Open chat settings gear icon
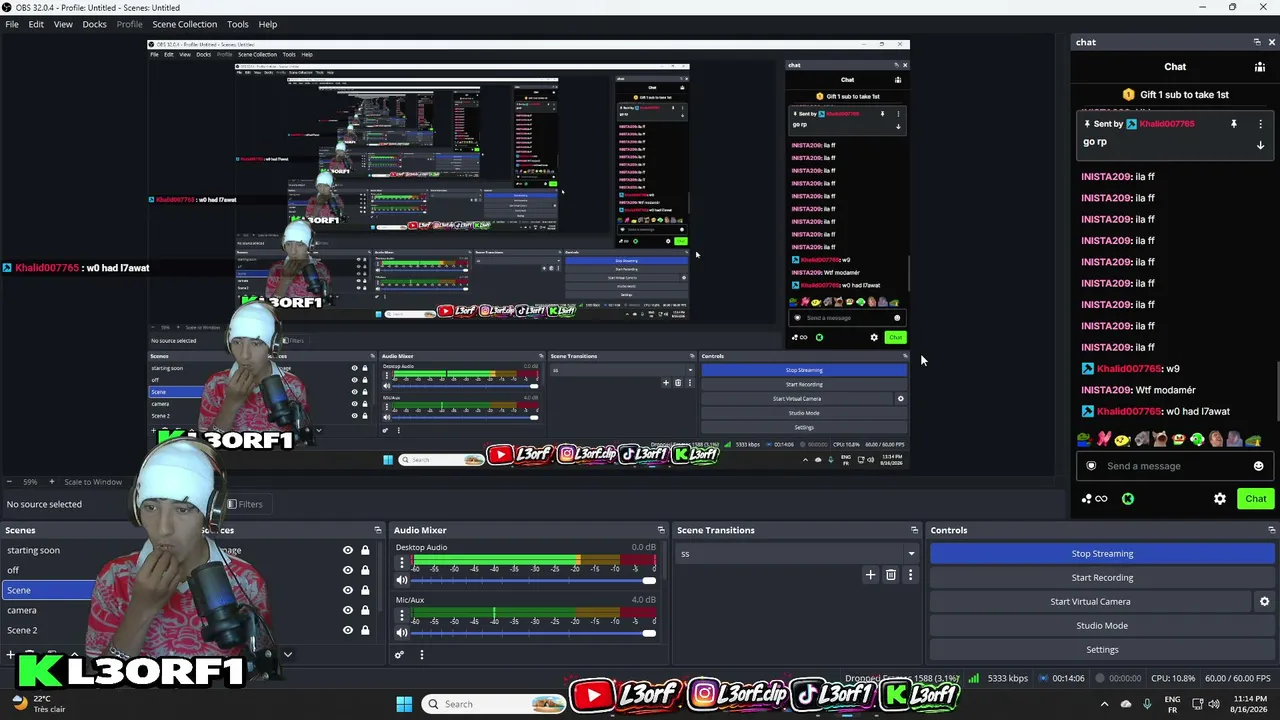This screenshot has width=1280, height=720. (x=1220, y=499)
